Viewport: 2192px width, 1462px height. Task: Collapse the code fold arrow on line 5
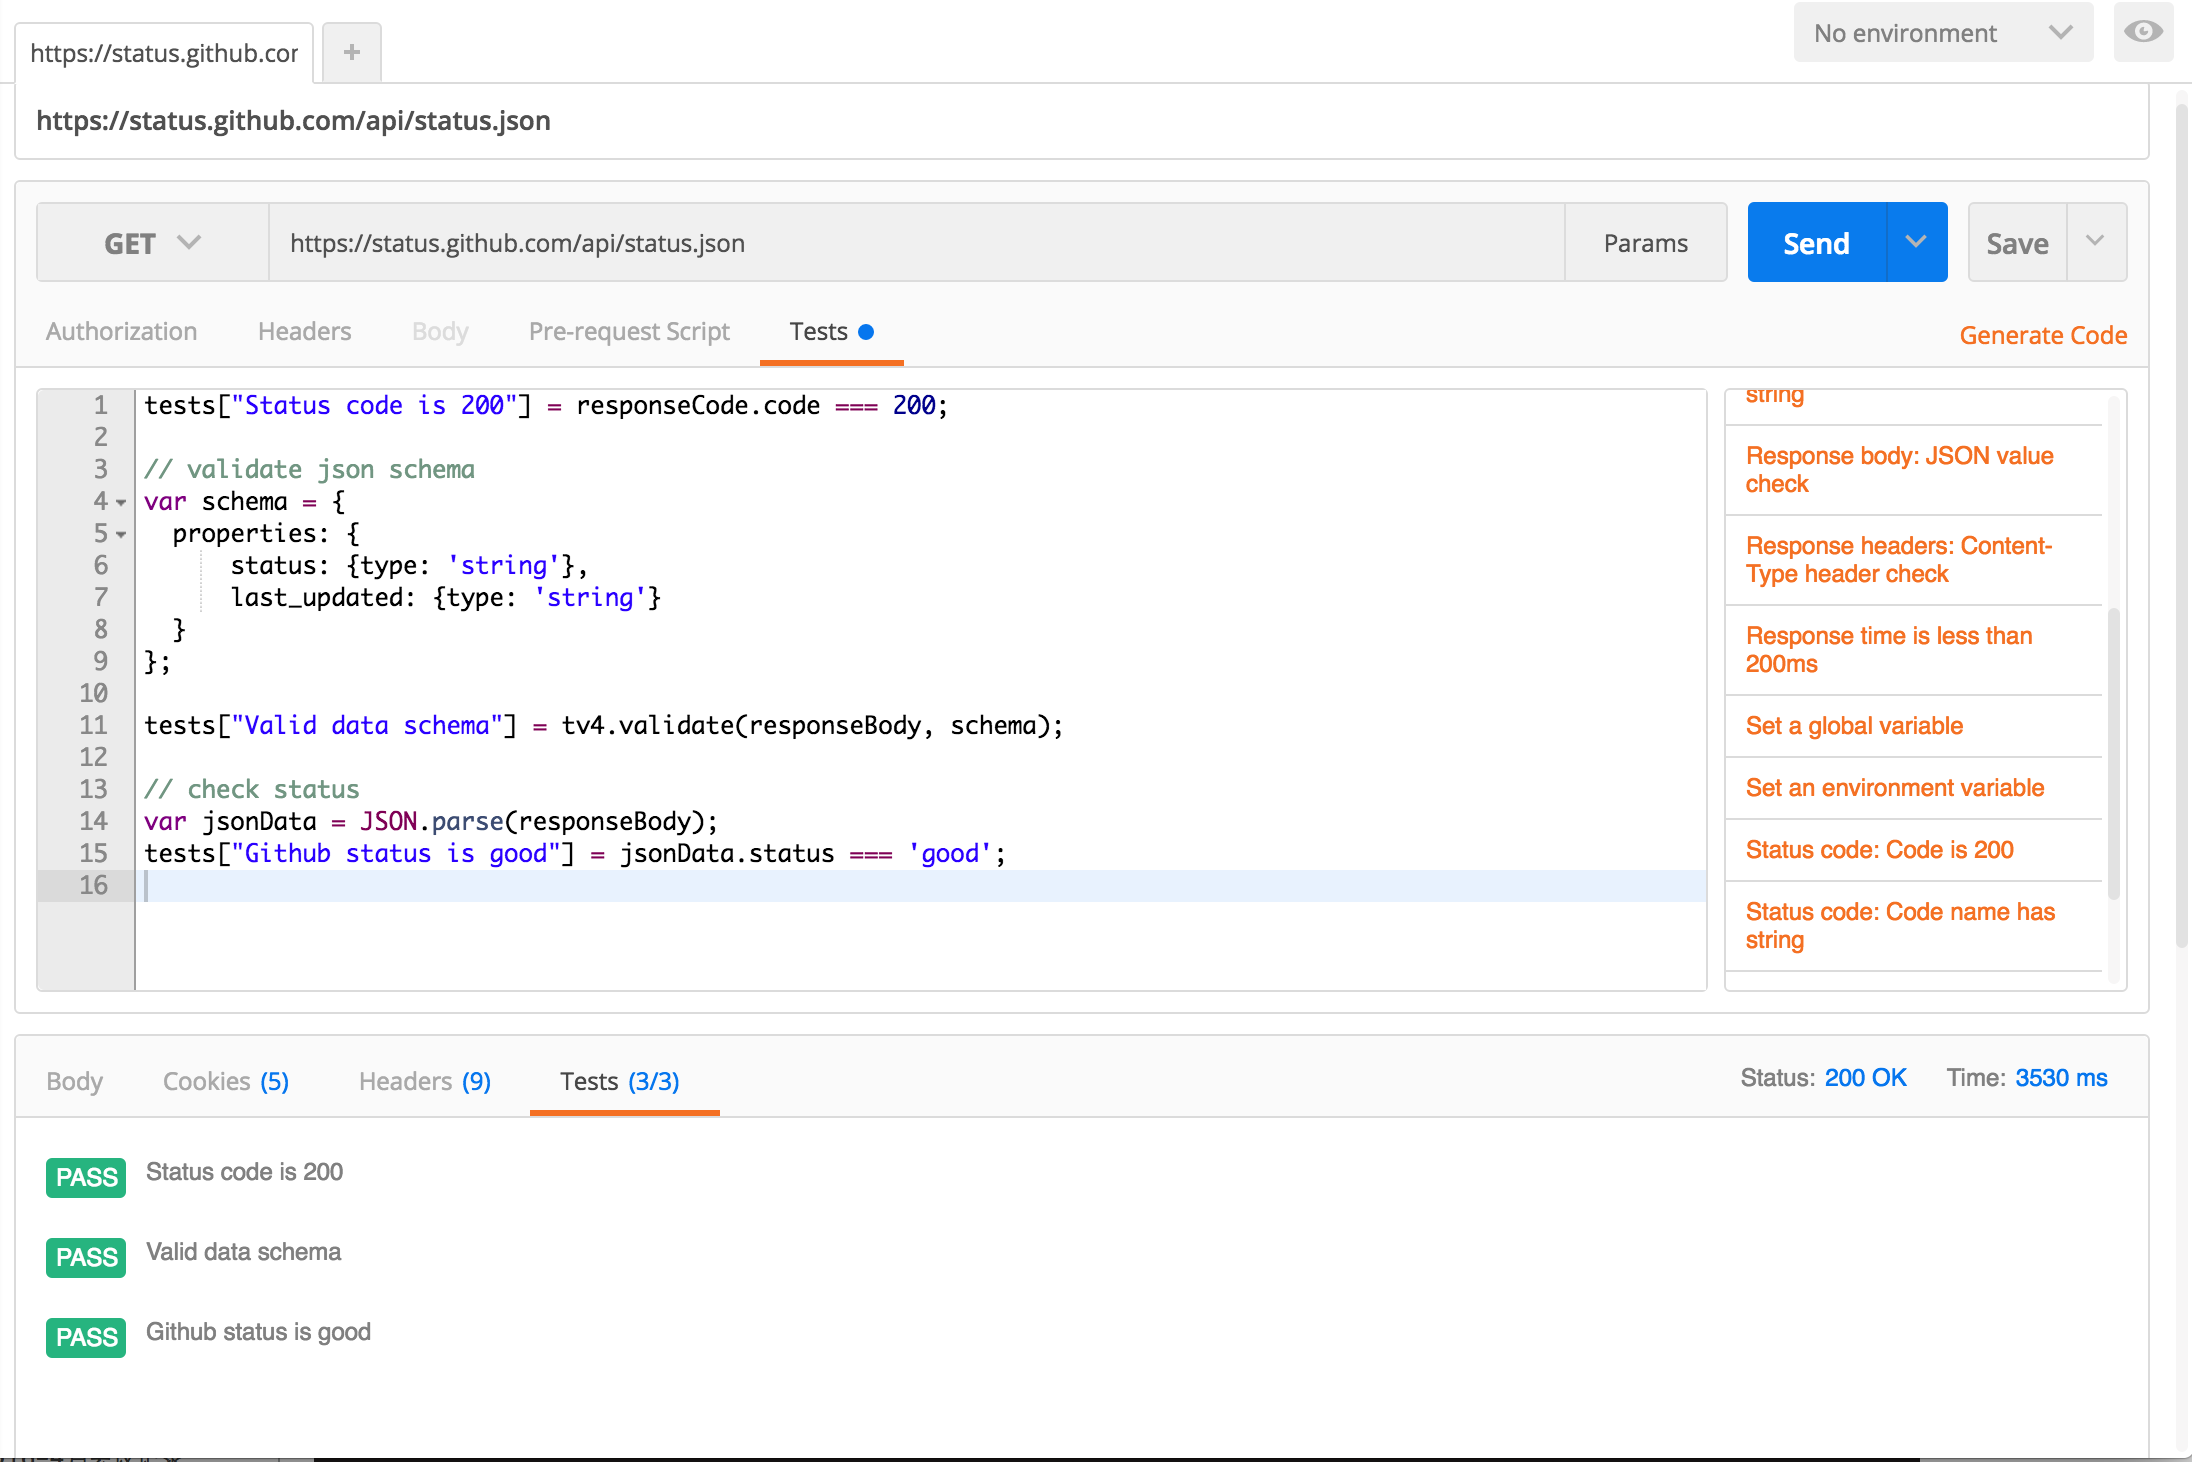tap(121, 535)
